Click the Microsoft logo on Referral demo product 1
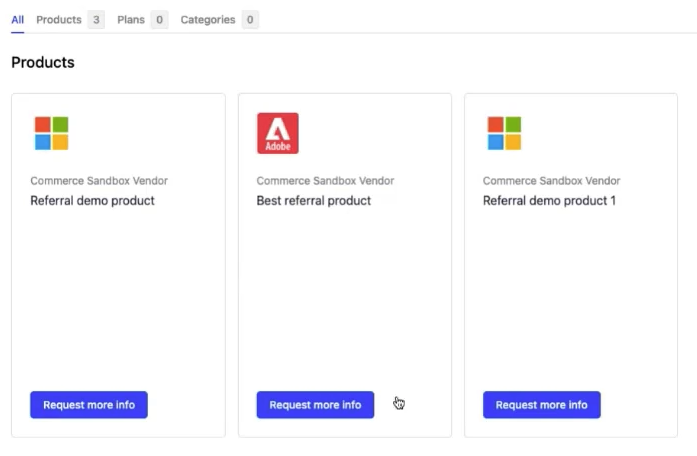Image resolution: width=697 pixels, height=456 pixels. (504, 133)
